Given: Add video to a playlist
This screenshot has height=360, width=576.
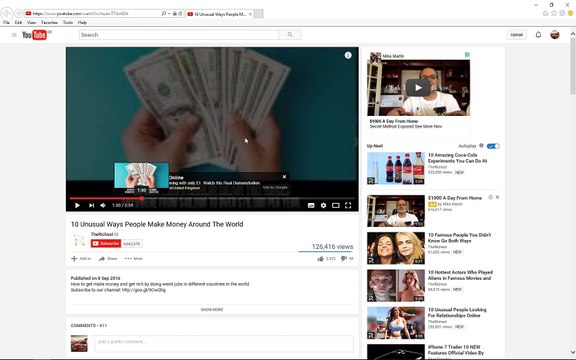Looking at the screenshot, I should click(80, 259).
